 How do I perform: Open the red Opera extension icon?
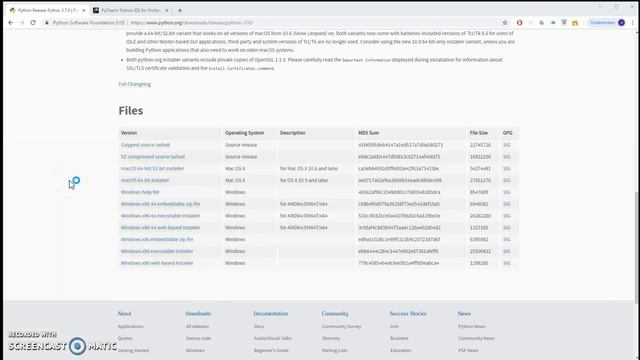[x=519, y=23]
